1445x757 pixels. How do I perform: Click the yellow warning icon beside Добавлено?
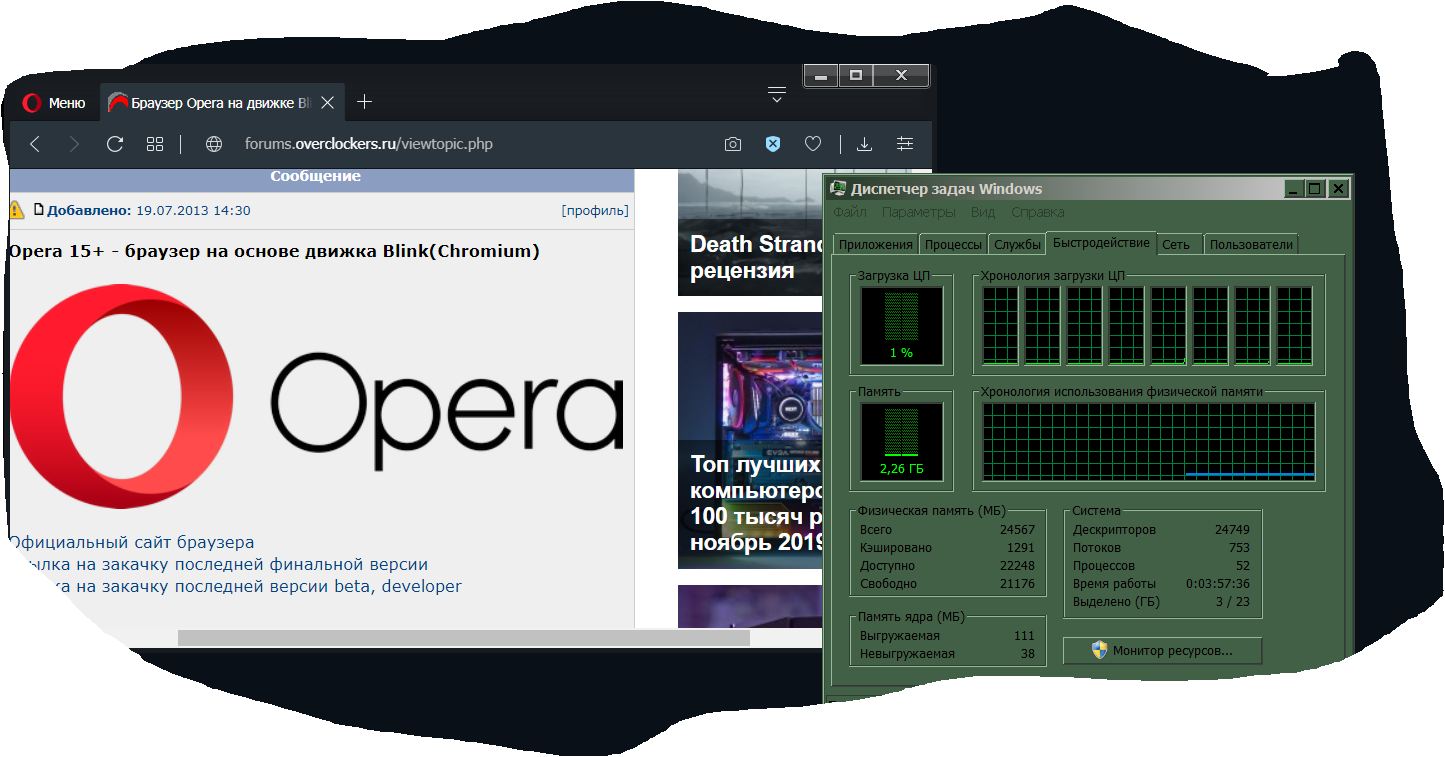tap(16, 210)
